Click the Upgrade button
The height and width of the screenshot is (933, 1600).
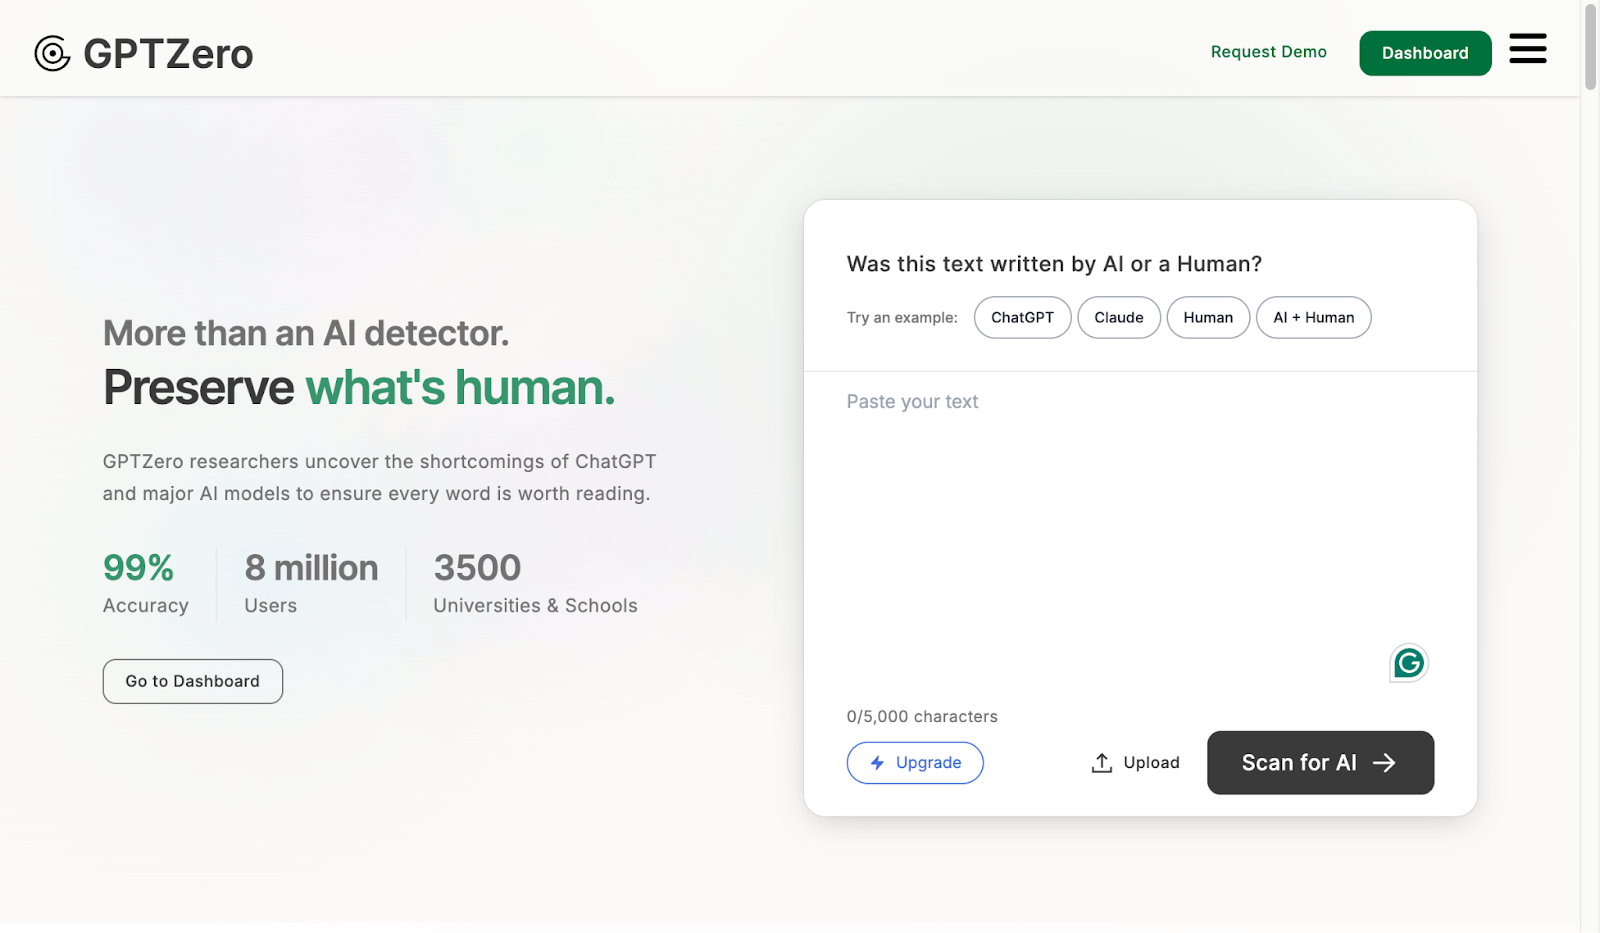tap(915, 763)
